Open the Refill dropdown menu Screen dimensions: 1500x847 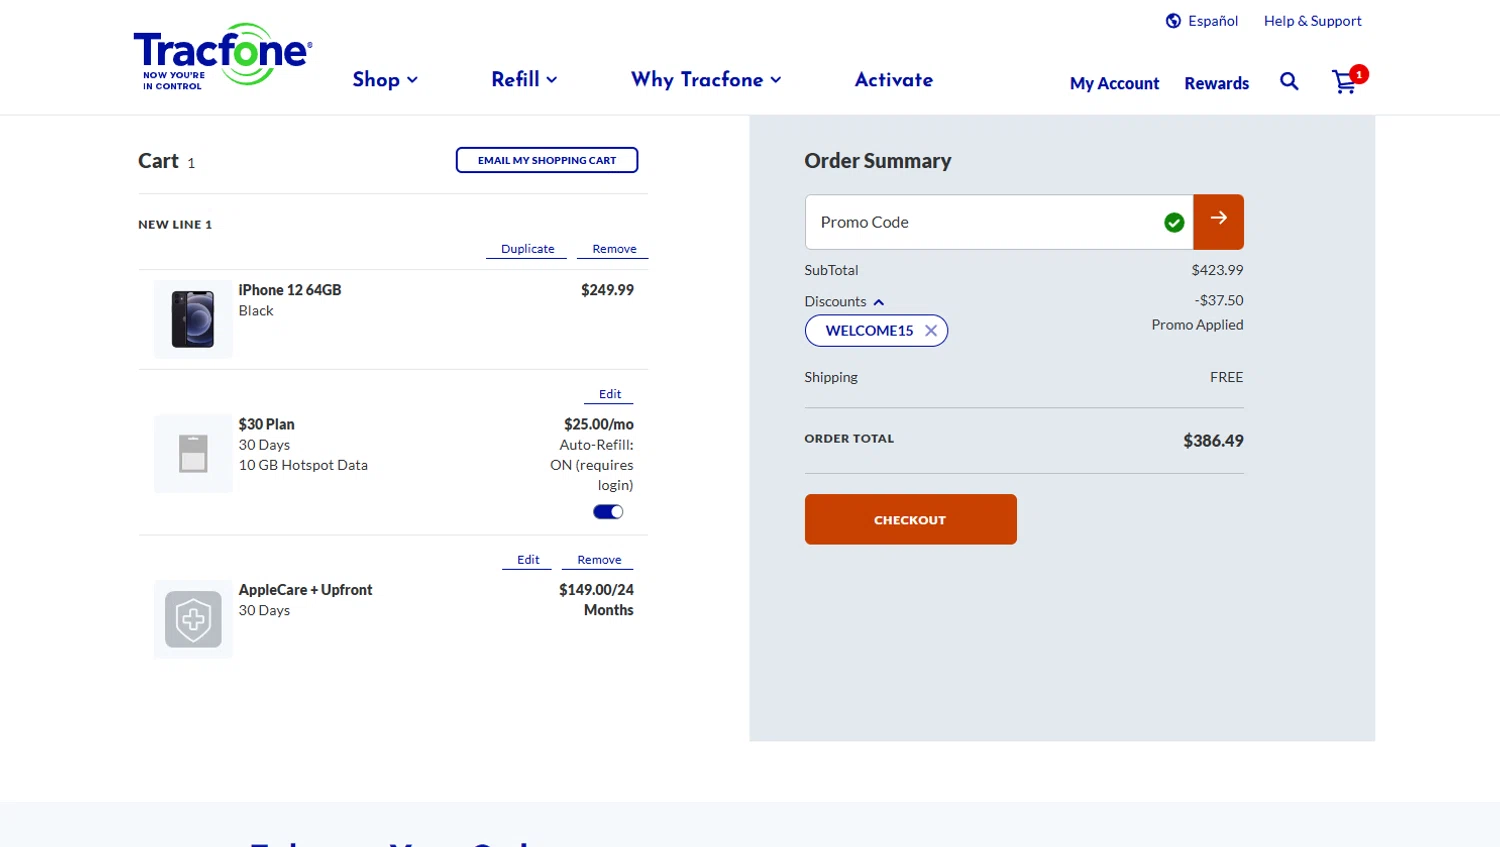click(524, 80)
